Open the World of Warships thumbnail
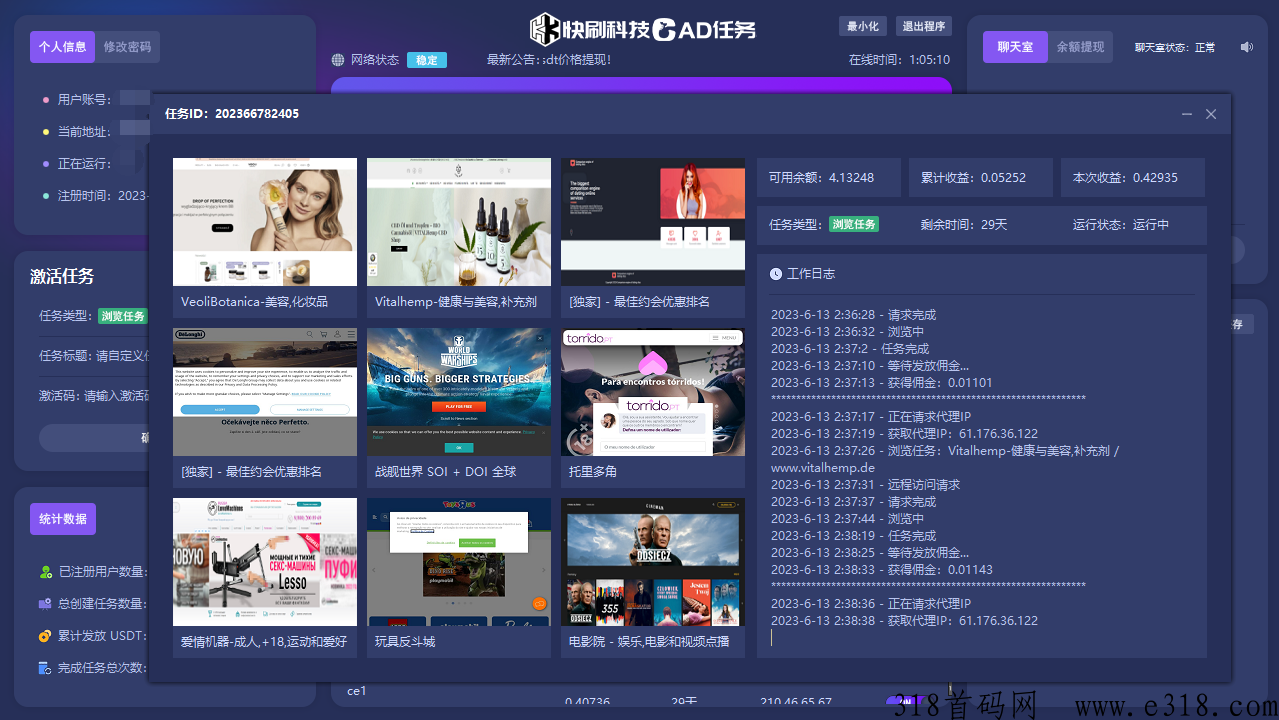The image size is (1279, 720). [459, 392]
